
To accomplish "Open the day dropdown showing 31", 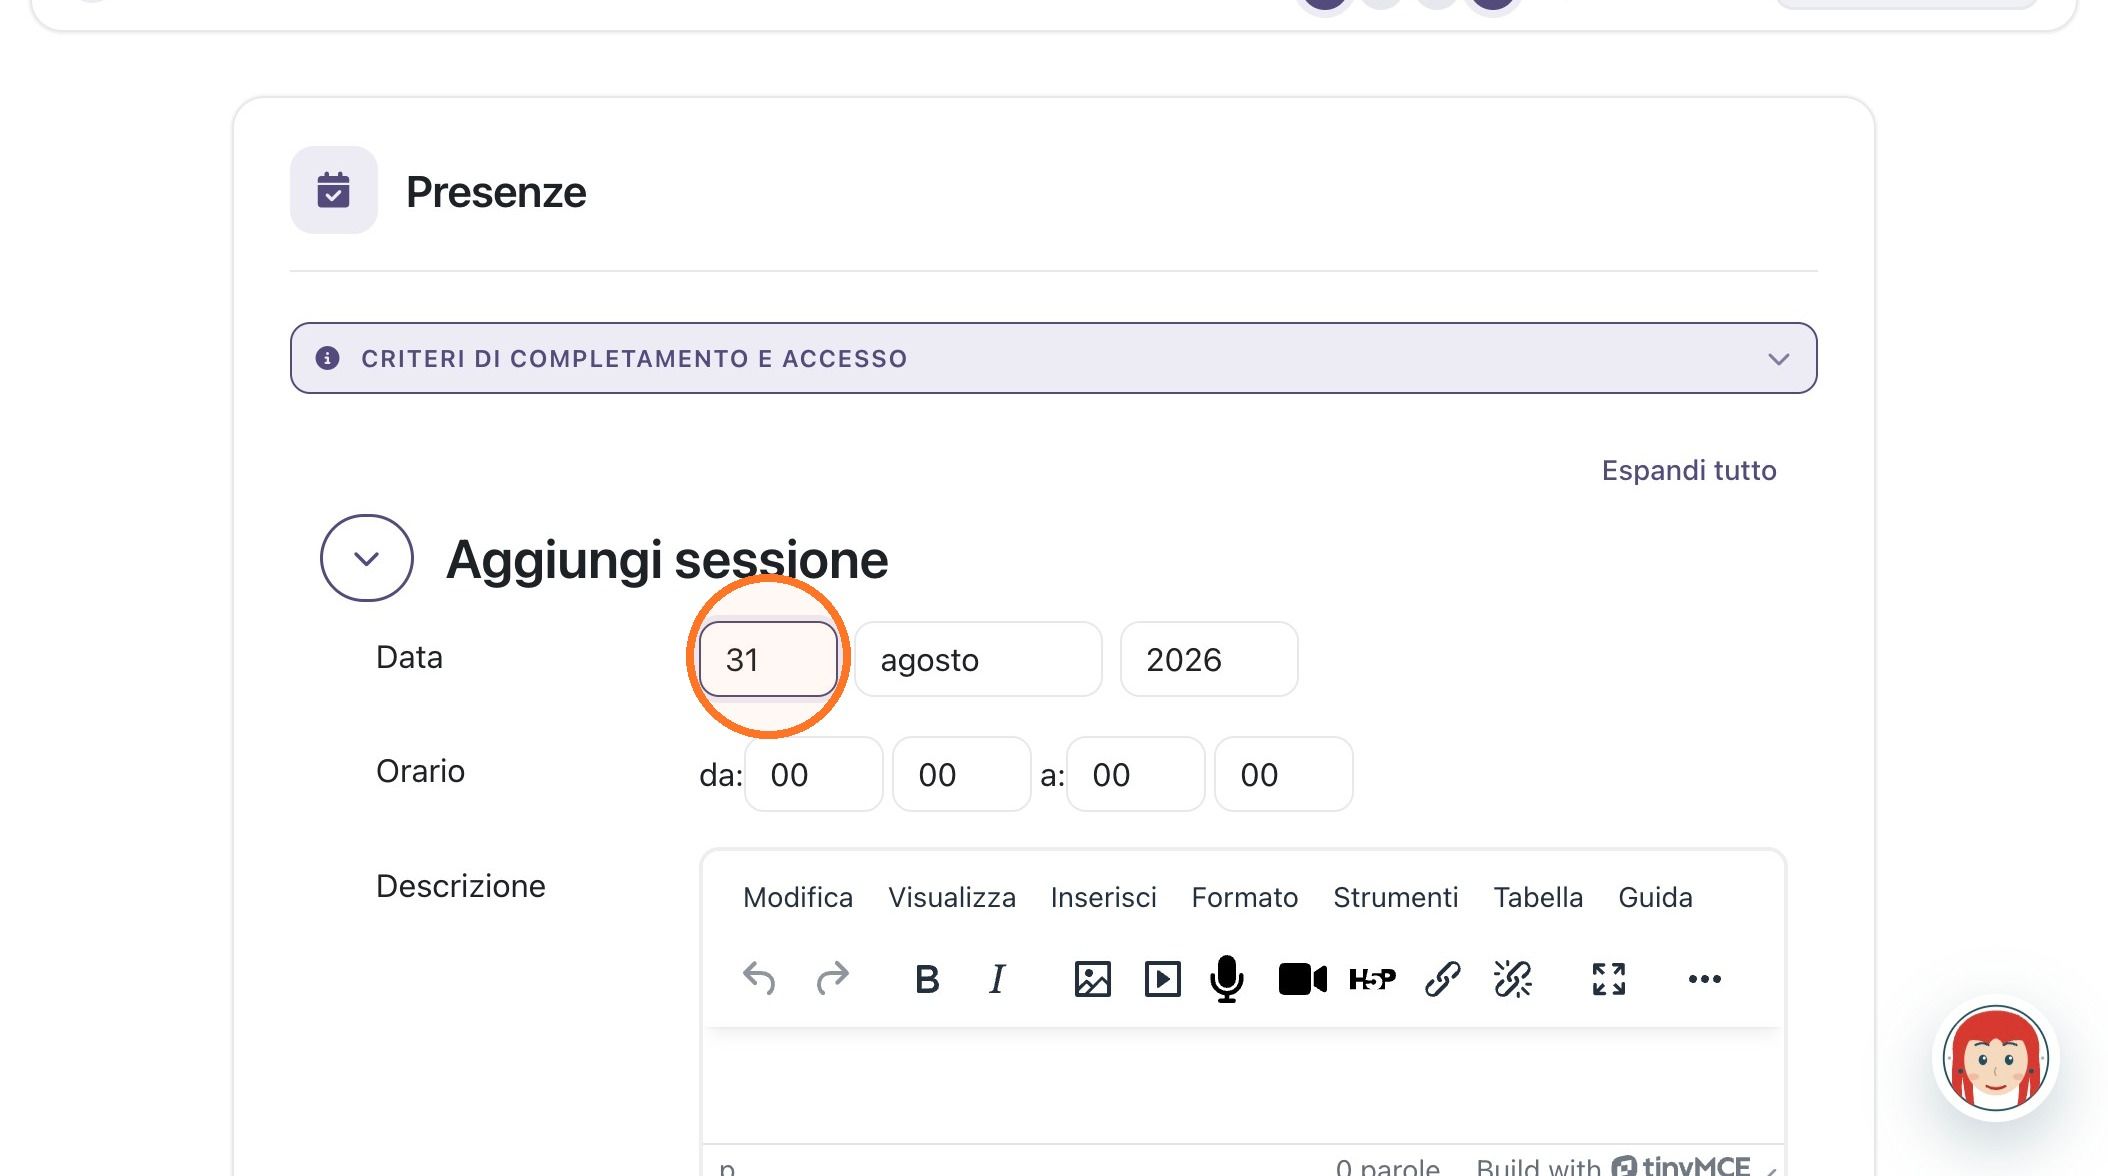I will [x=768, y=659].
